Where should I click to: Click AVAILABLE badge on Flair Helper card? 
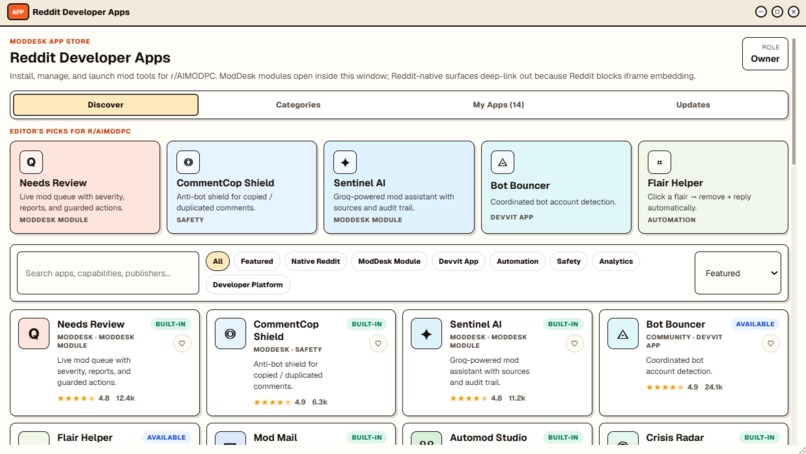pyautogui.click(x=166, y=437)
